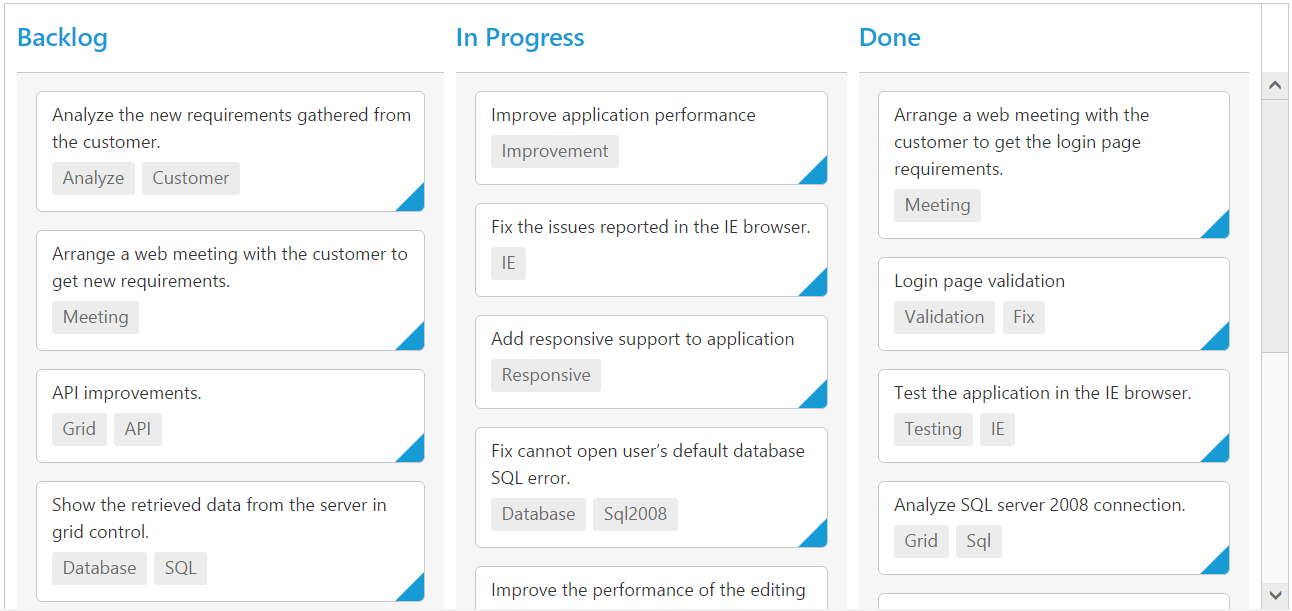1292x611 pixels.
Task: Click the 'Improvement' tag
Action: click(555, 151)
